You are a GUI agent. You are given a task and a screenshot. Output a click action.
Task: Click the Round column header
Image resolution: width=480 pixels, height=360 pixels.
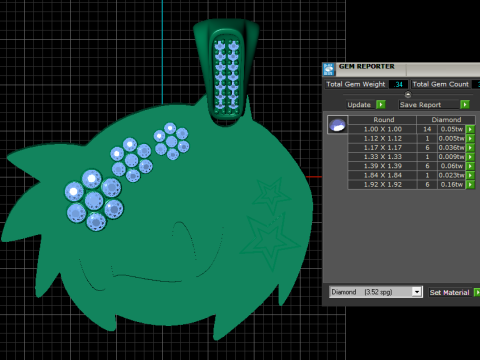383,120
